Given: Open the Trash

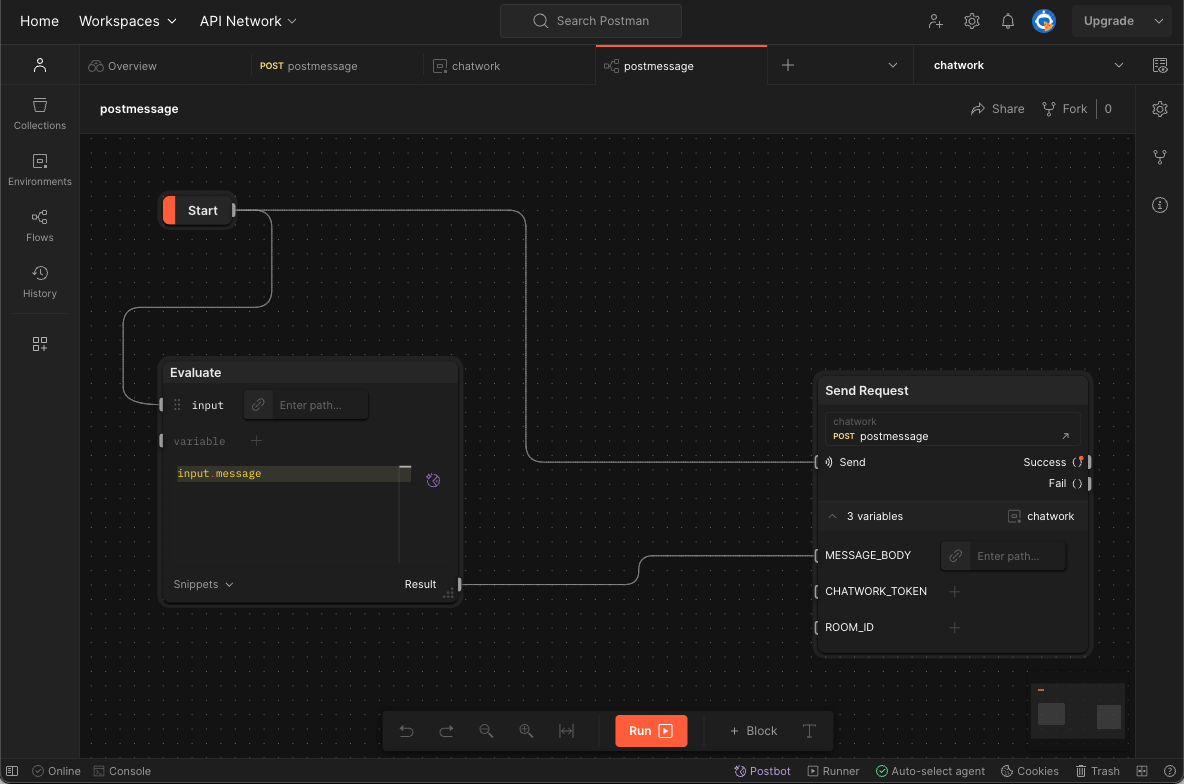Looking at the screenshot, I should coord(1097,771).
